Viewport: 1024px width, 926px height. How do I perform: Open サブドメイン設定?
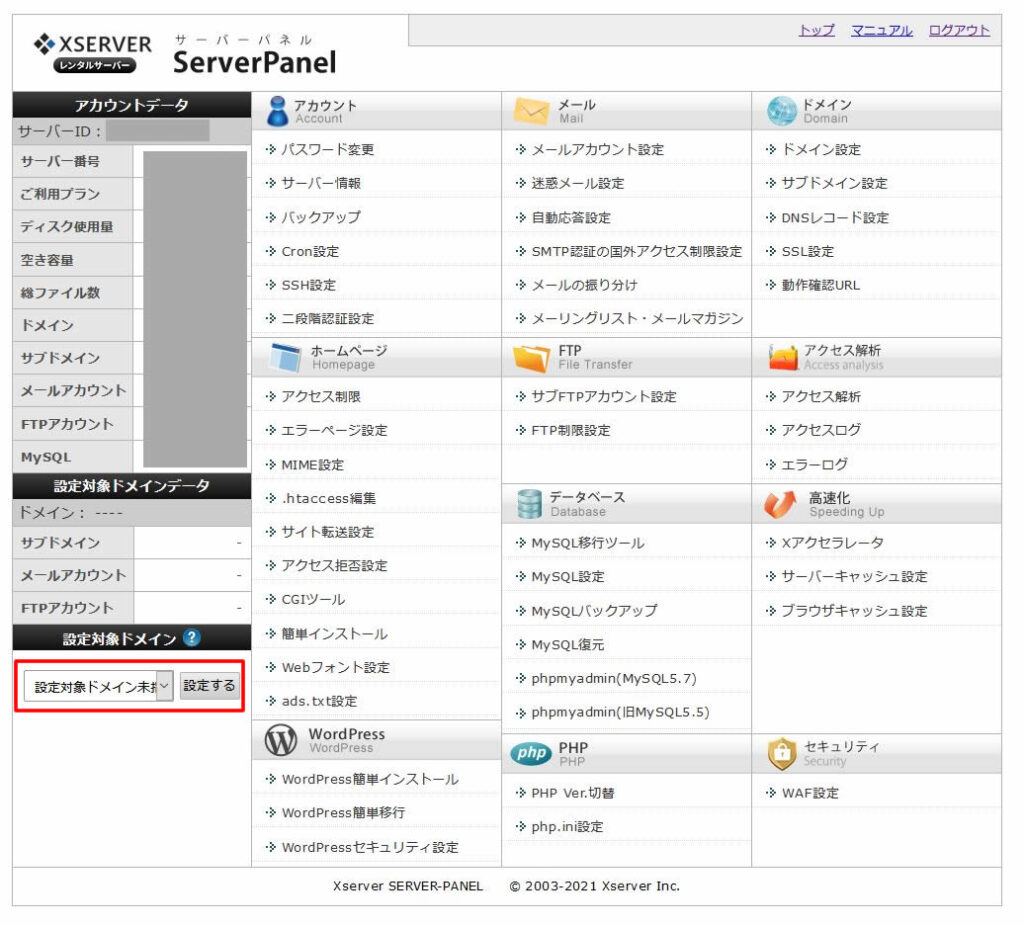(835, 184)
